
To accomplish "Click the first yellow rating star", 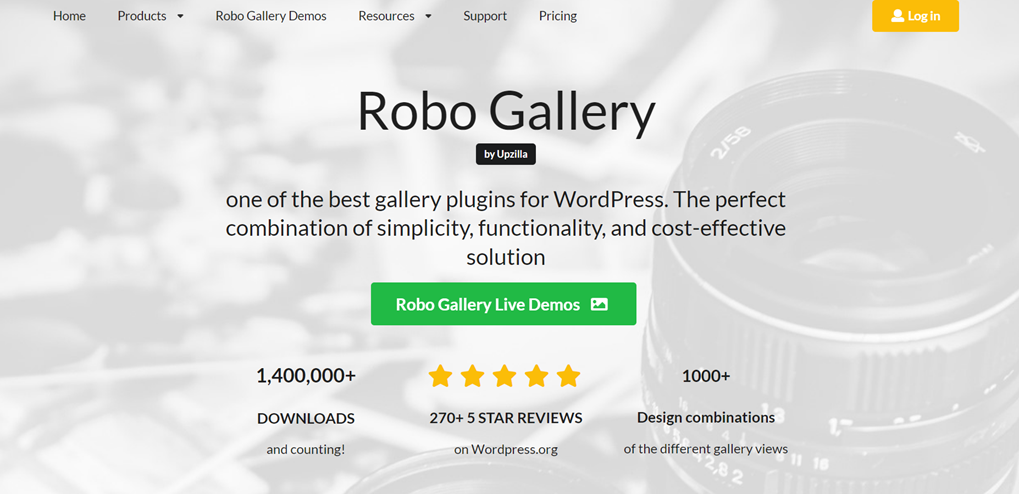I will click(440, 376).
